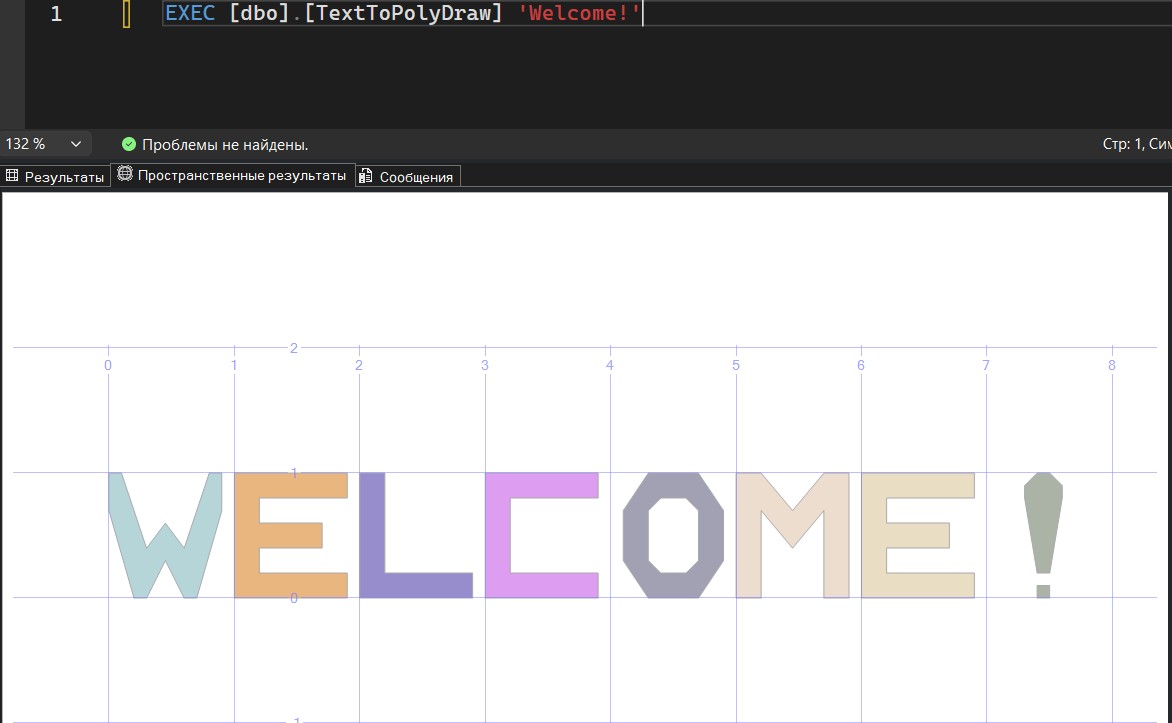Click the 'Welcome!' string literal

click(x=578, y=14)
